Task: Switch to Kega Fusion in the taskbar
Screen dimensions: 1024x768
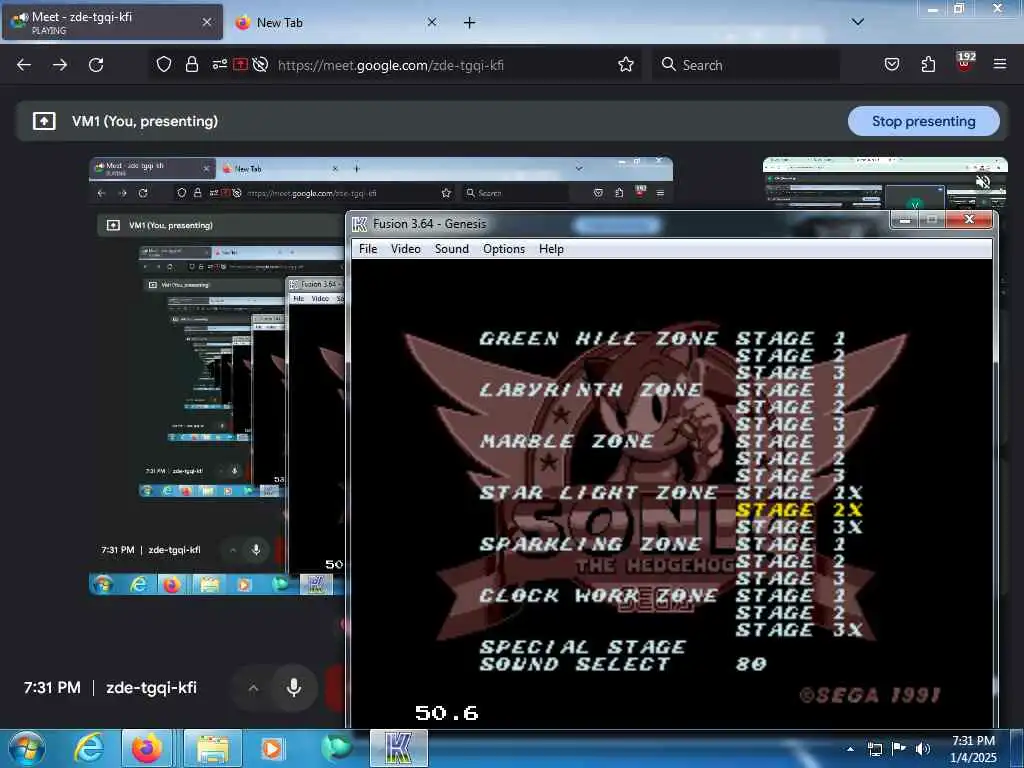Action: pos(398,748)
